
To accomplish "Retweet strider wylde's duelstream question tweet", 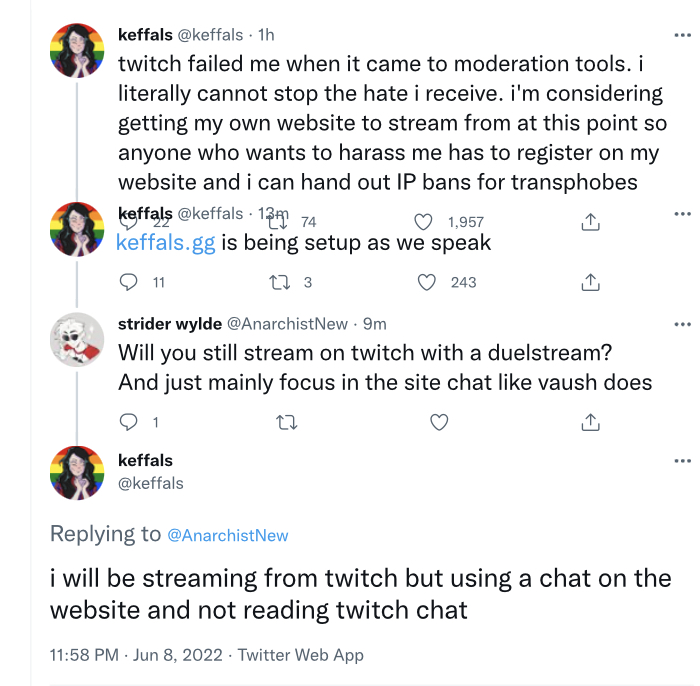I will click(286, 422).
